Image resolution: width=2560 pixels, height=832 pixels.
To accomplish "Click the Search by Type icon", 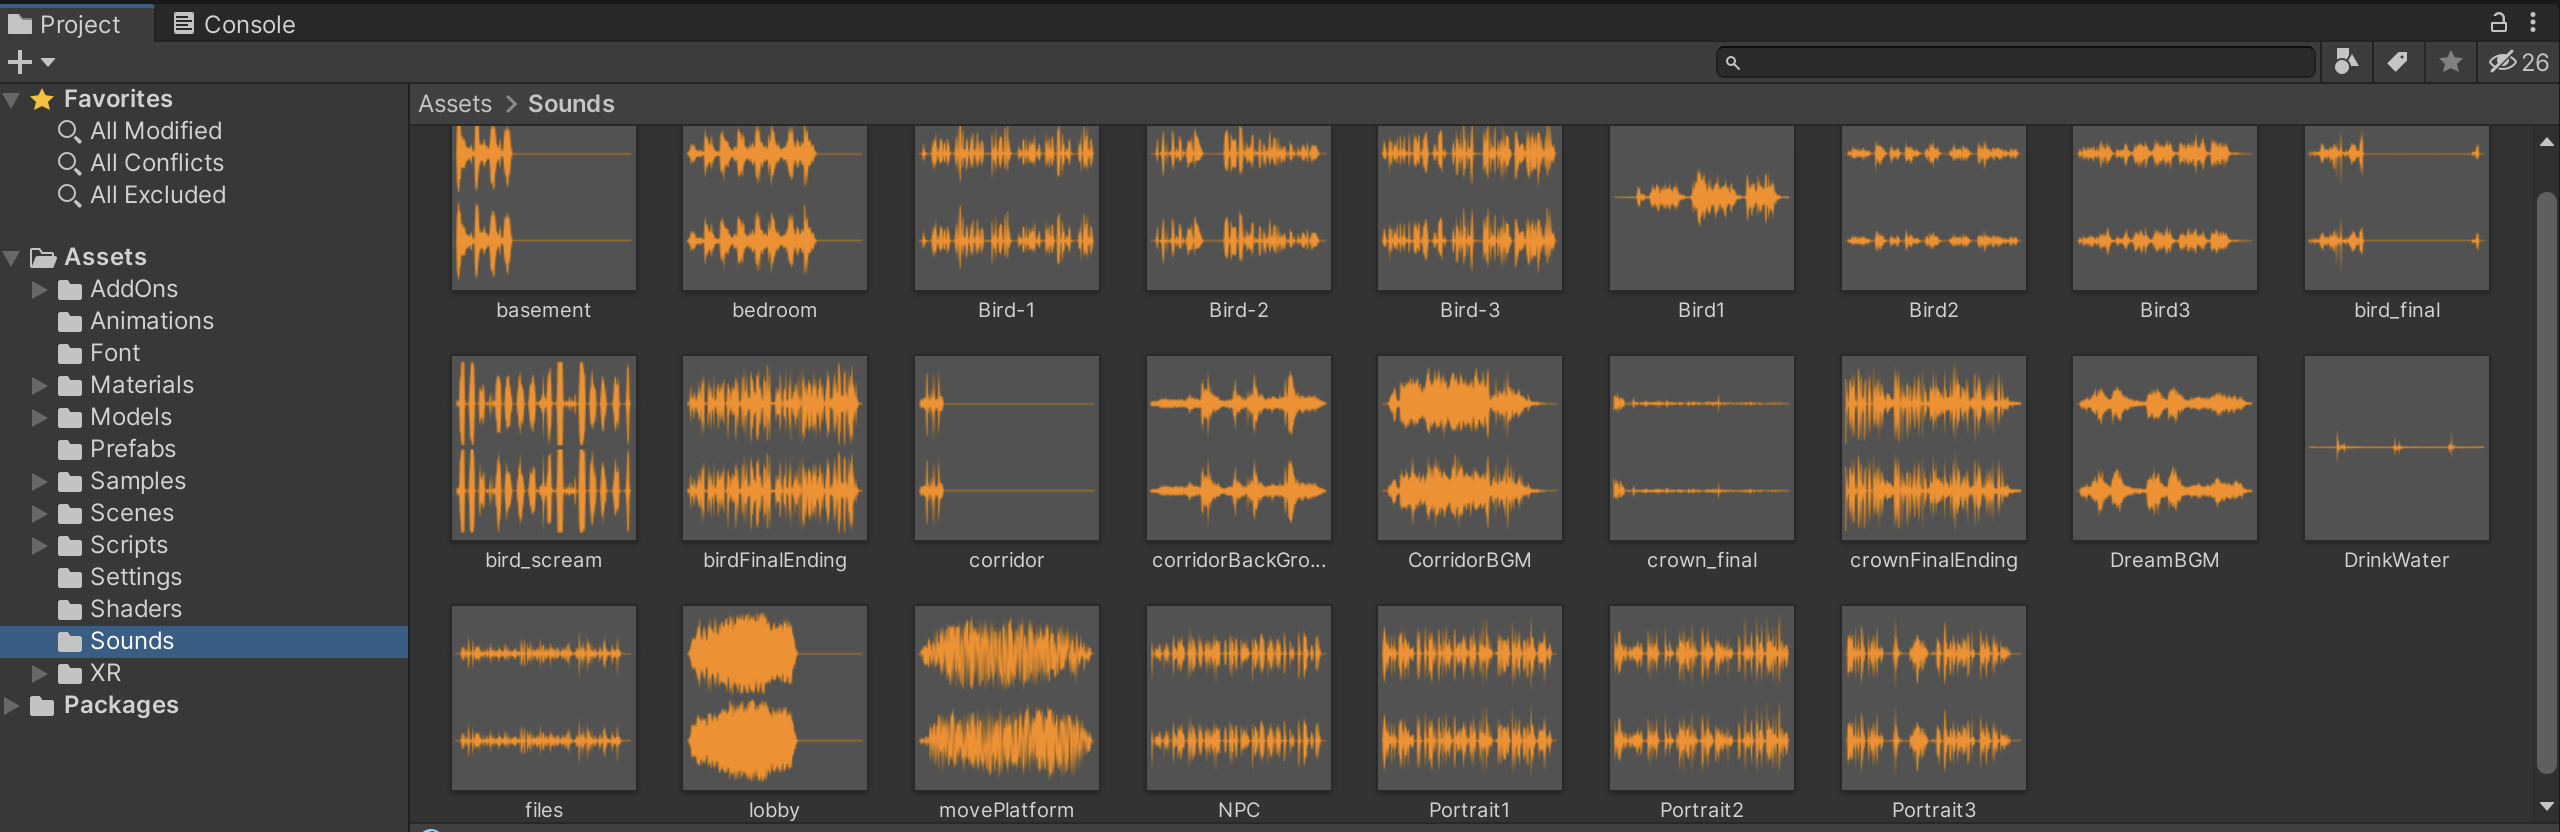I will point(2346,62).
